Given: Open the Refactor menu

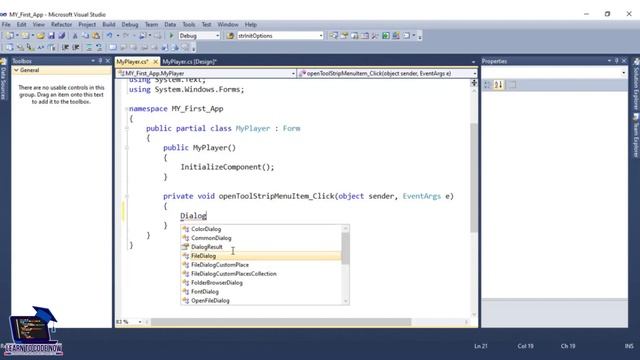Looking at the screenshot, I should [x=61, y=24].
